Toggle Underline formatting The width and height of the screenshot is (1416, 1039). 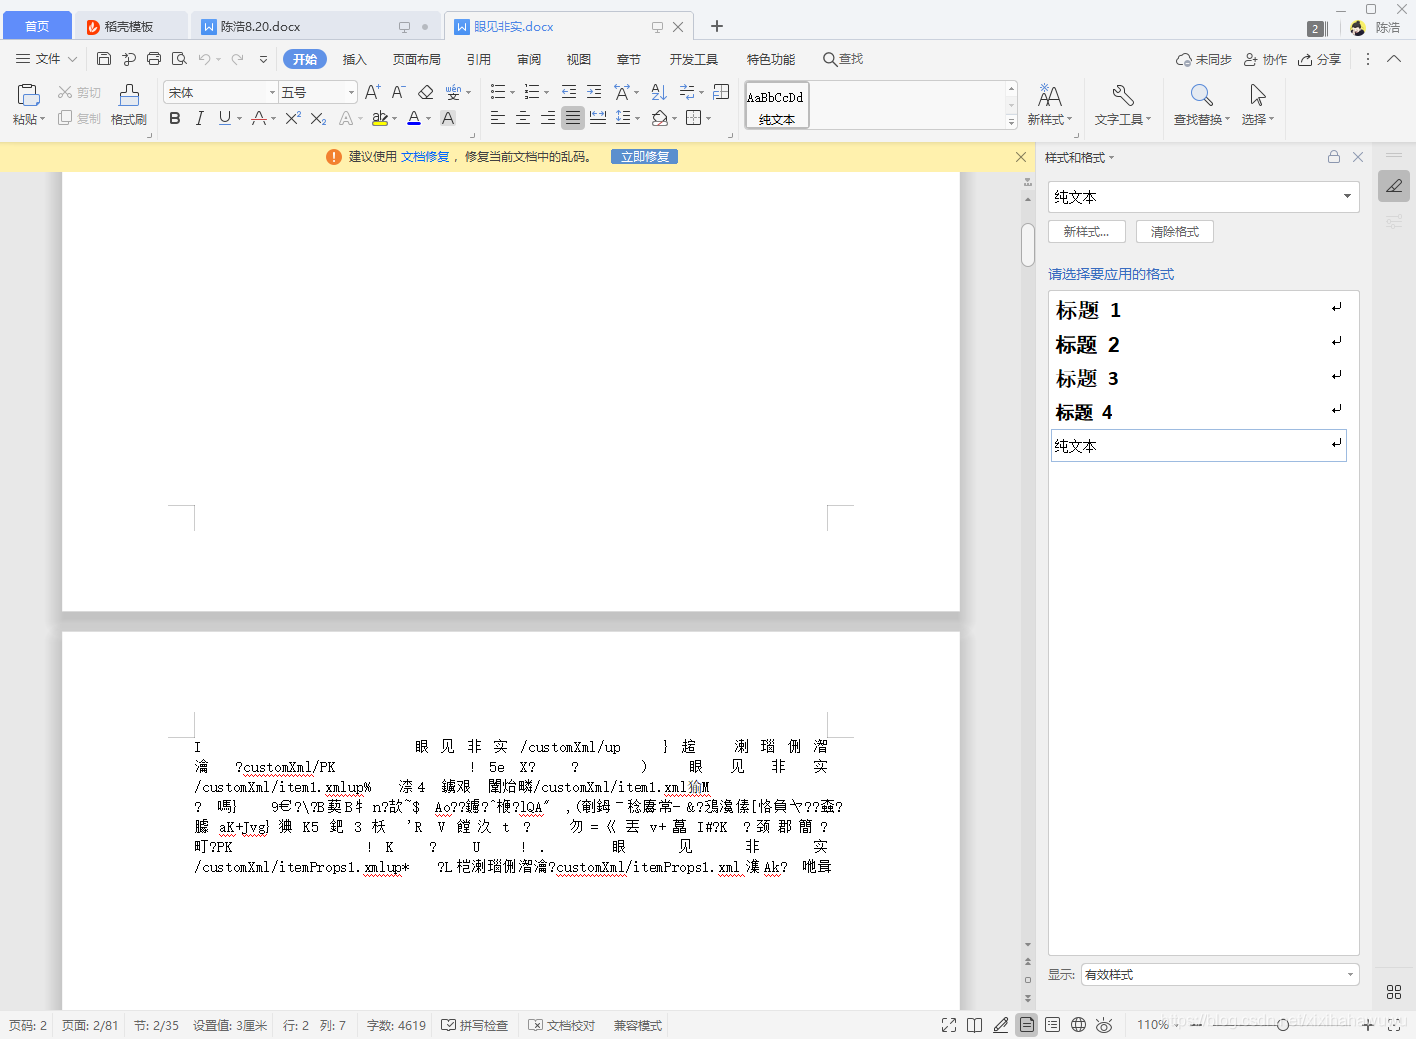(224, 118)
